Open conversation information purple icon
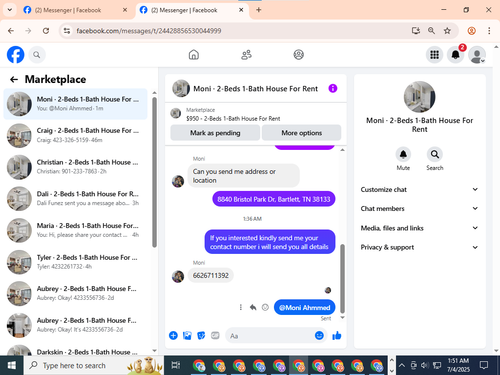500x375 pixels. click(x=333, y=88)
